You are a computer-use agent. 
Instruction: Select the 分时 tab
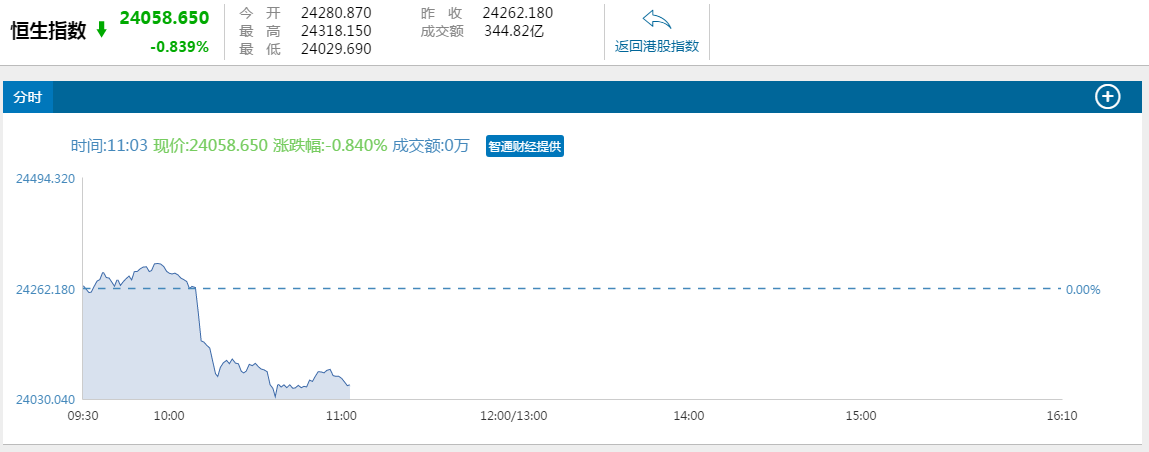28,97
